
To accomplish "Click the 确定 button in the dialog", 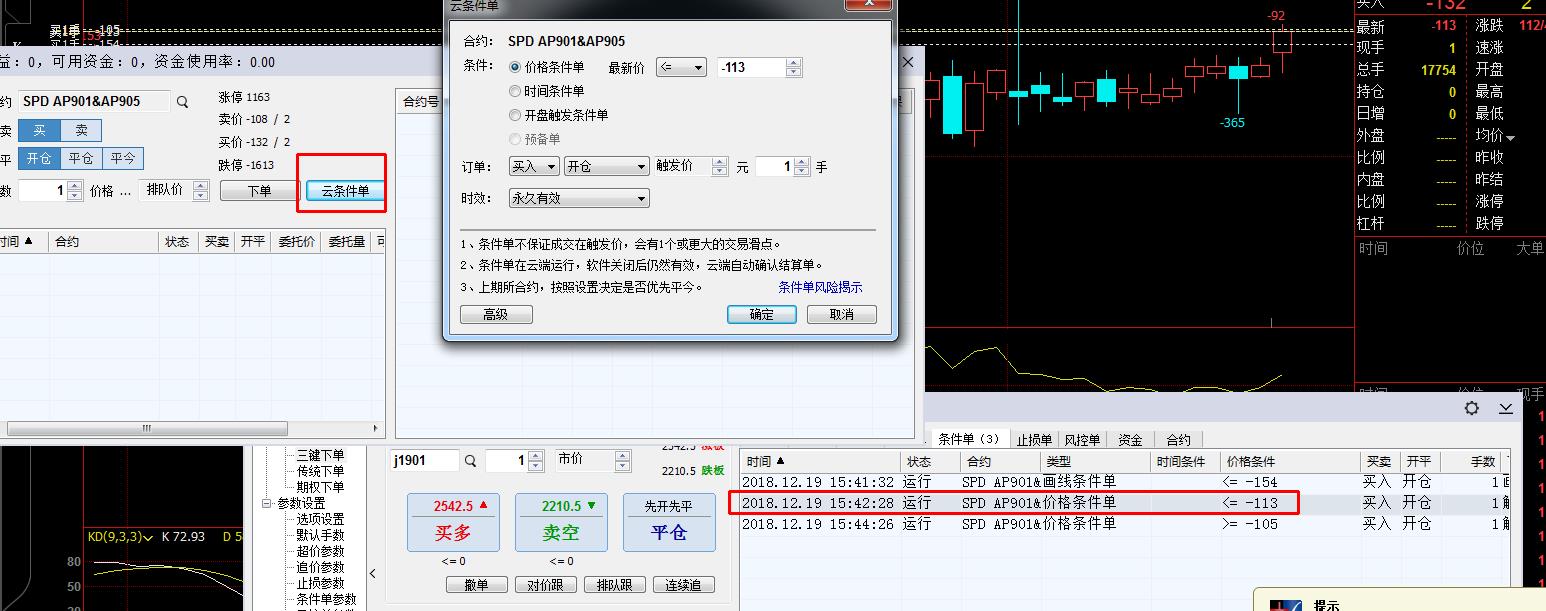I will click(x=761, y=314).
